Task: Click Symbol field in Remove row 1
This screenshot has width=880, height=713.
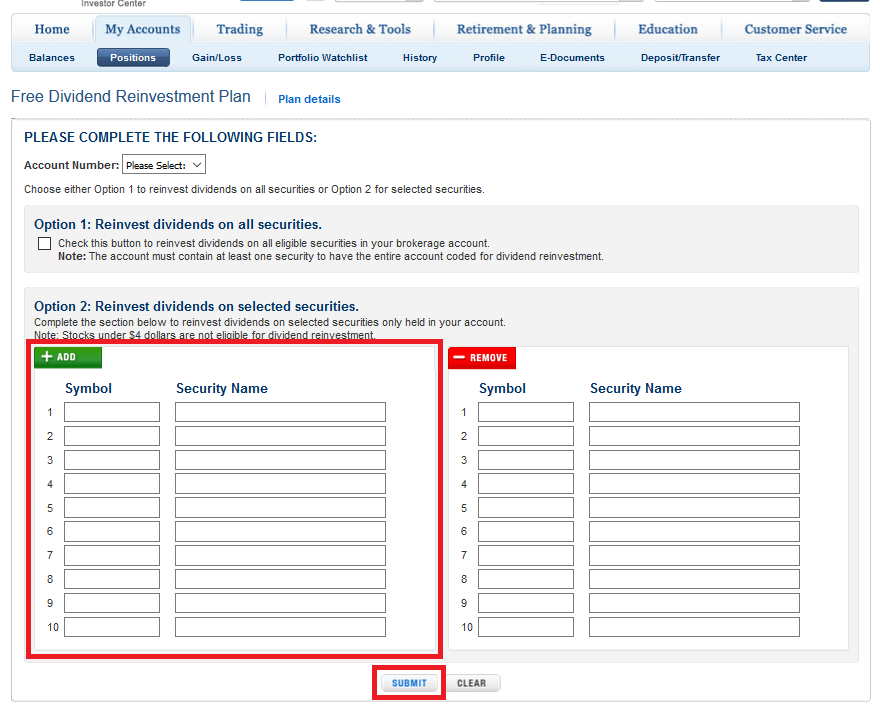Action: point(526,412)
